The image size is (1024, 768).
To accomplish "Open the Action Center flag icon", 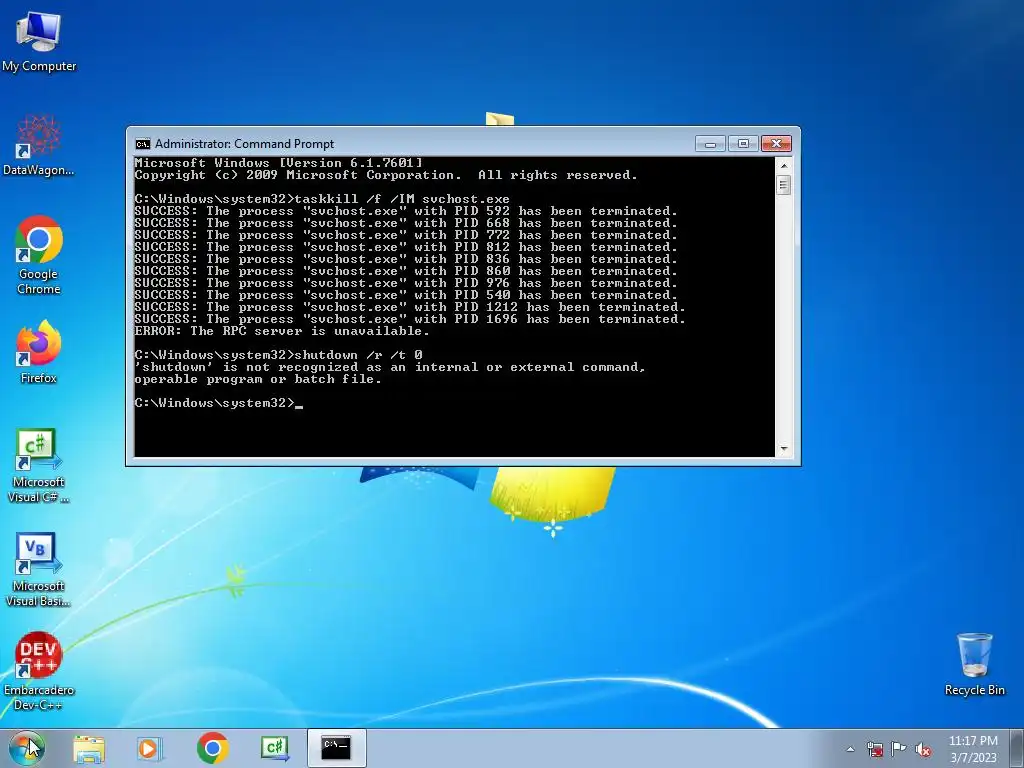I will pos(899,749).
